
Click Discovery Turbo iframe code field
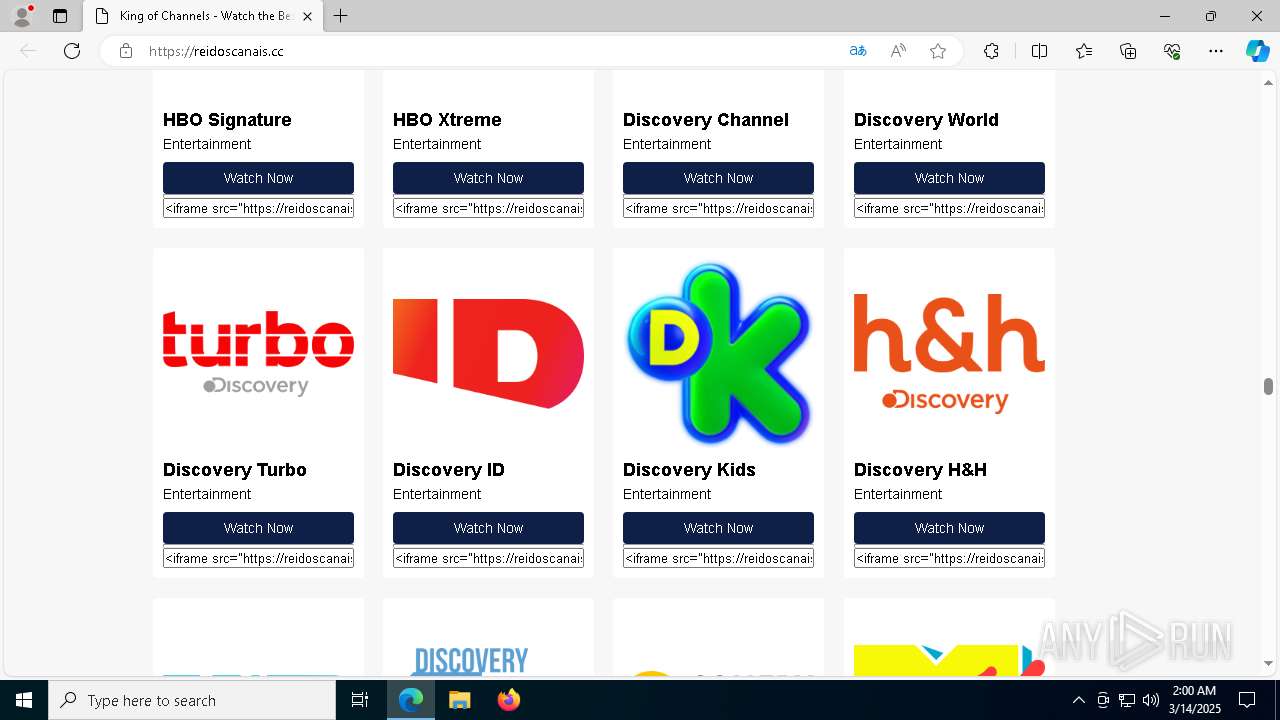[258, 558]
